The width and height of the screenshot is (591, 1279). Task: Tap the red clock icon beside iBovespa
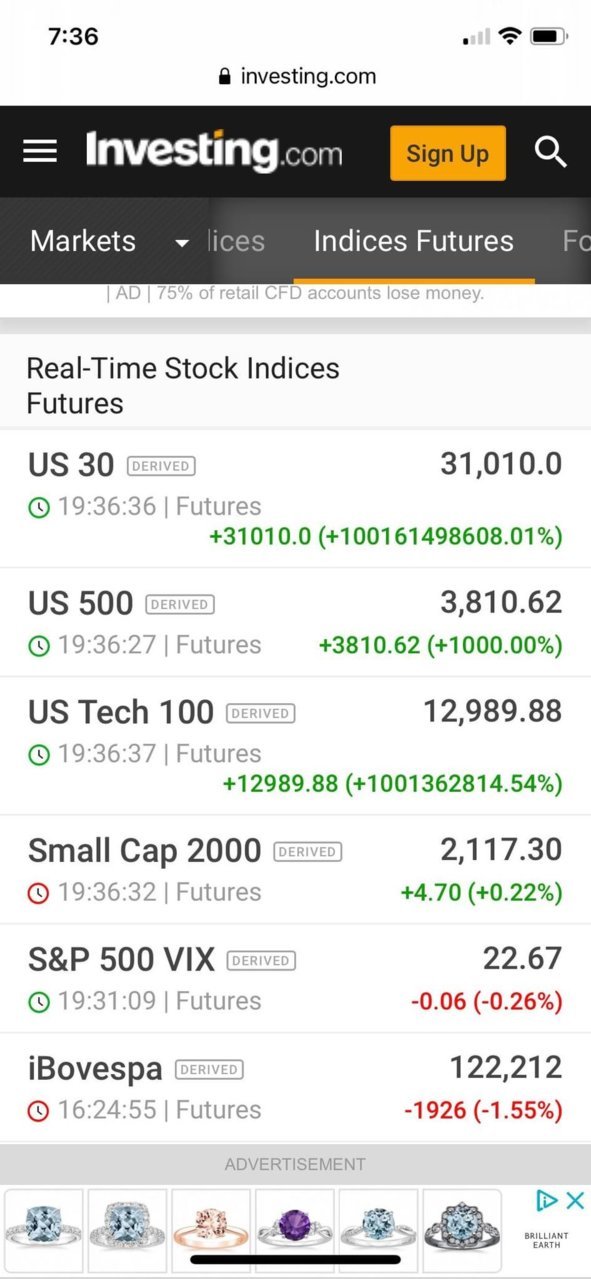point(38,1111)
